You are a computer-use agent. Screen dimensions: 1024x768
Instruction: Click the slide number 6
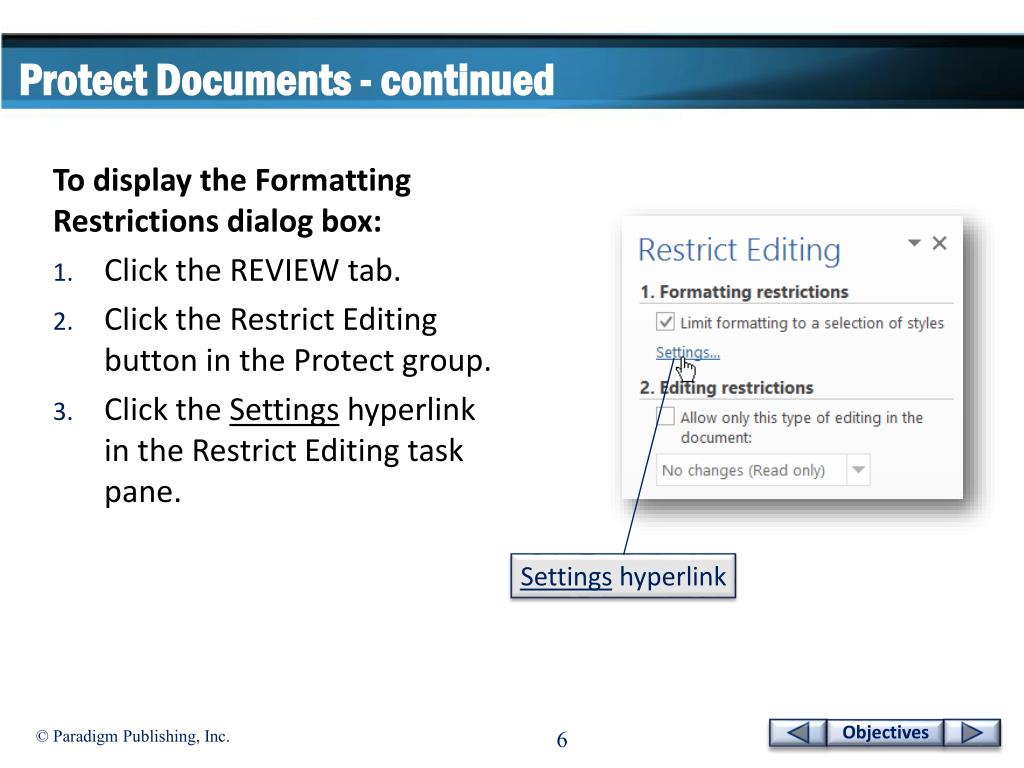(562, 740)
